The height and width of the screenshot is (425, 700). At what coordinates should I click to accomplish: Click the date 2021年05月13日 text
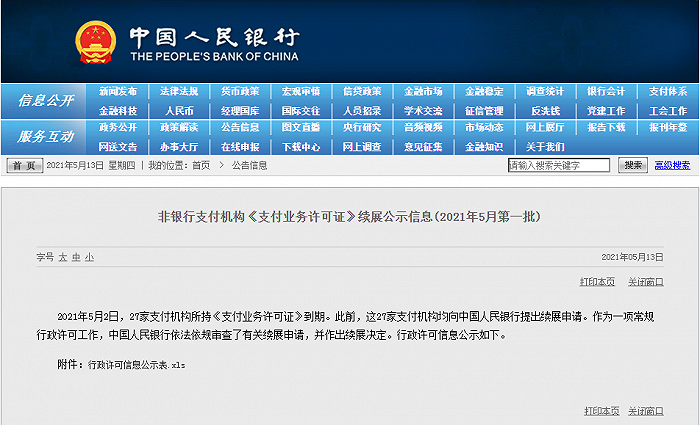click(632, 257)
